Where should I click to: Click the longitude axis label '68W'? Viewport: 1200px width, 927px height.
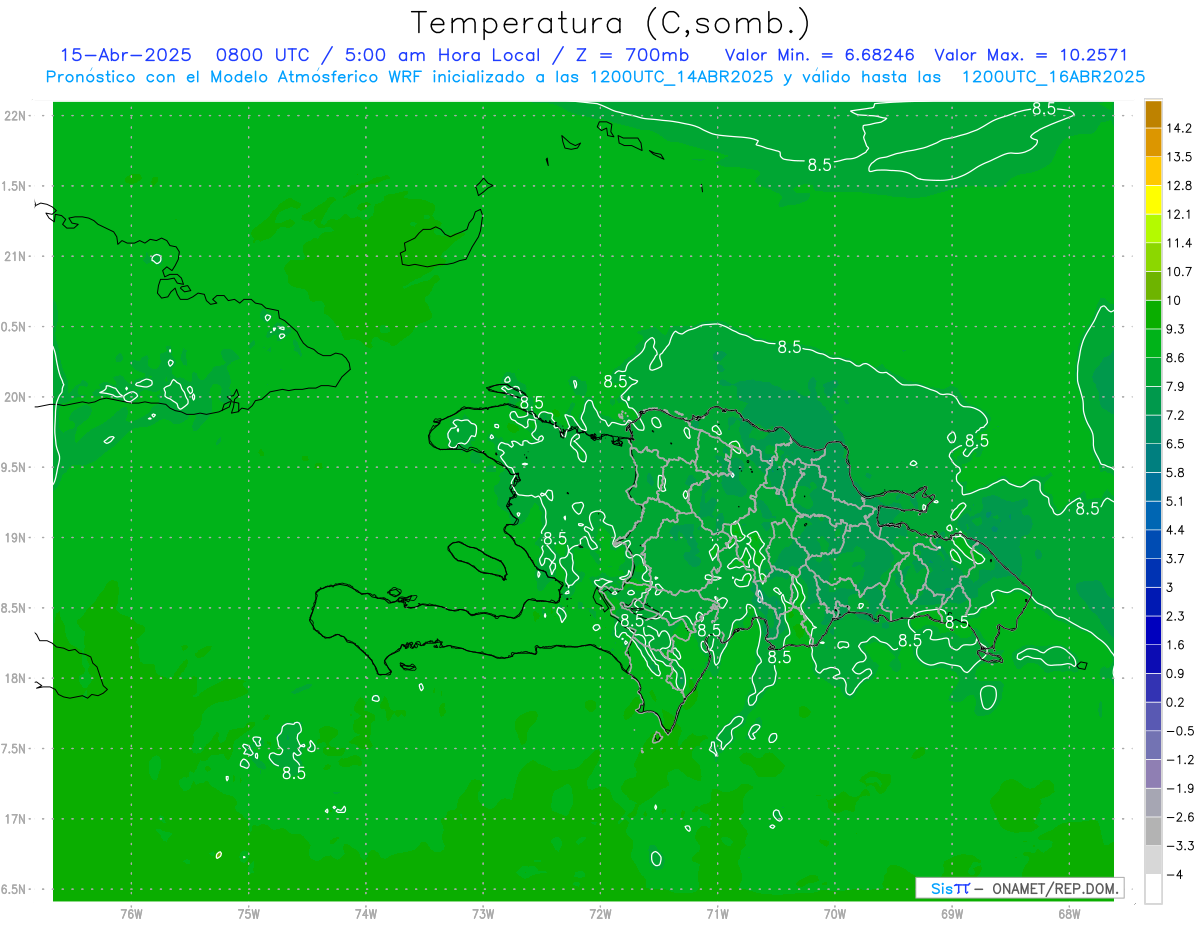coord(1069,914)
